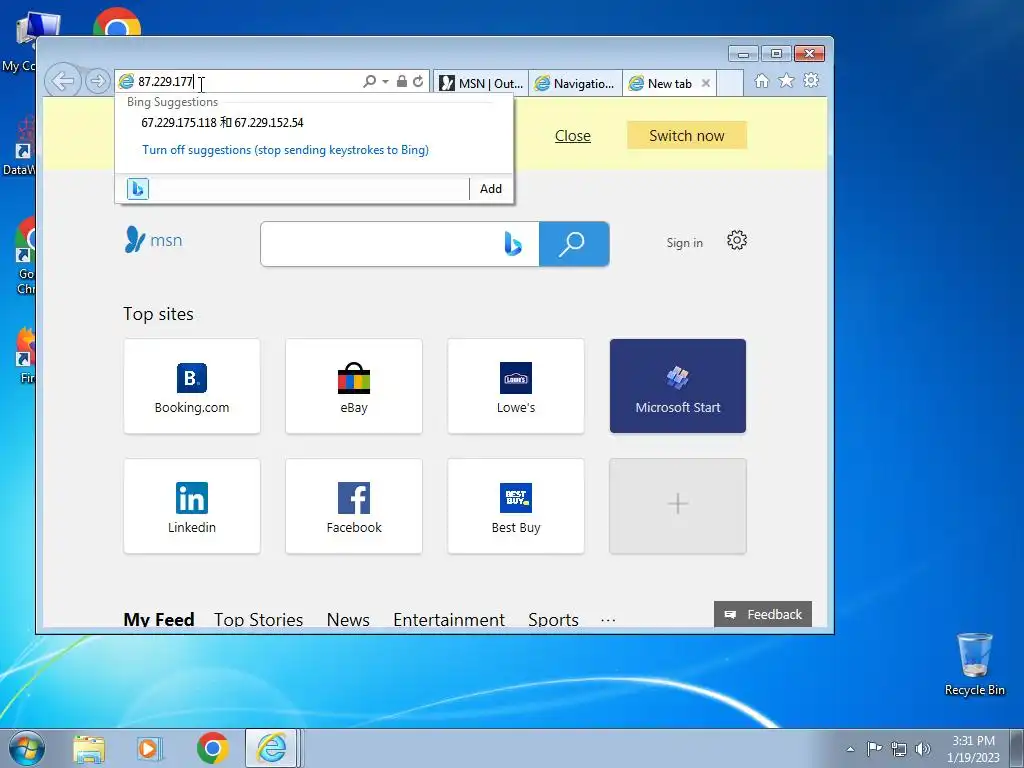Select the Google Chrome desktop shortcut at top
This screenshot has width=1024, height=768.
pos(117,22)
